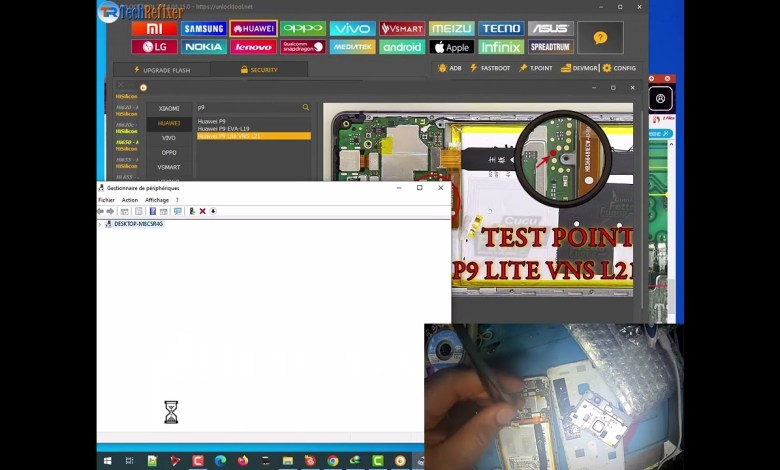Viewport: 780px width, 470px height.
Task: Select VIVO in the brand sidebar
Action: click(169, 138)
